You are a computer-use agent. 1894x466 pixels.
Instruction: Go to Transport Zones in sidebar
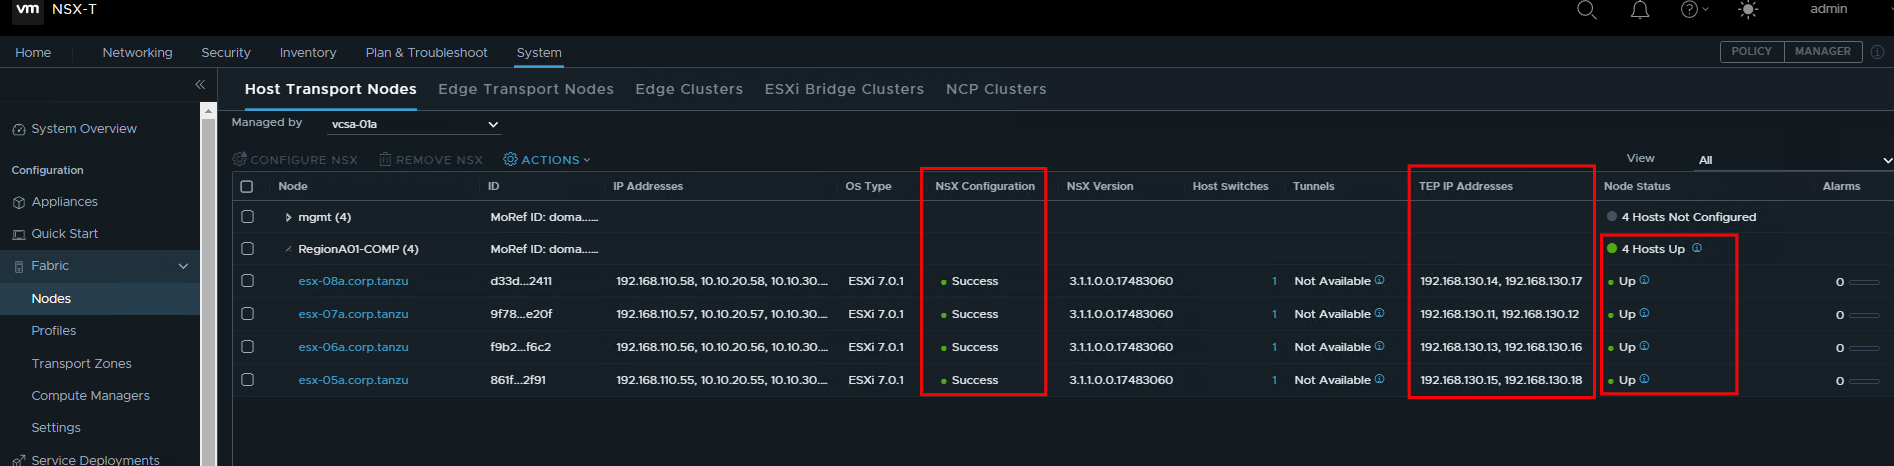point(81,364)
